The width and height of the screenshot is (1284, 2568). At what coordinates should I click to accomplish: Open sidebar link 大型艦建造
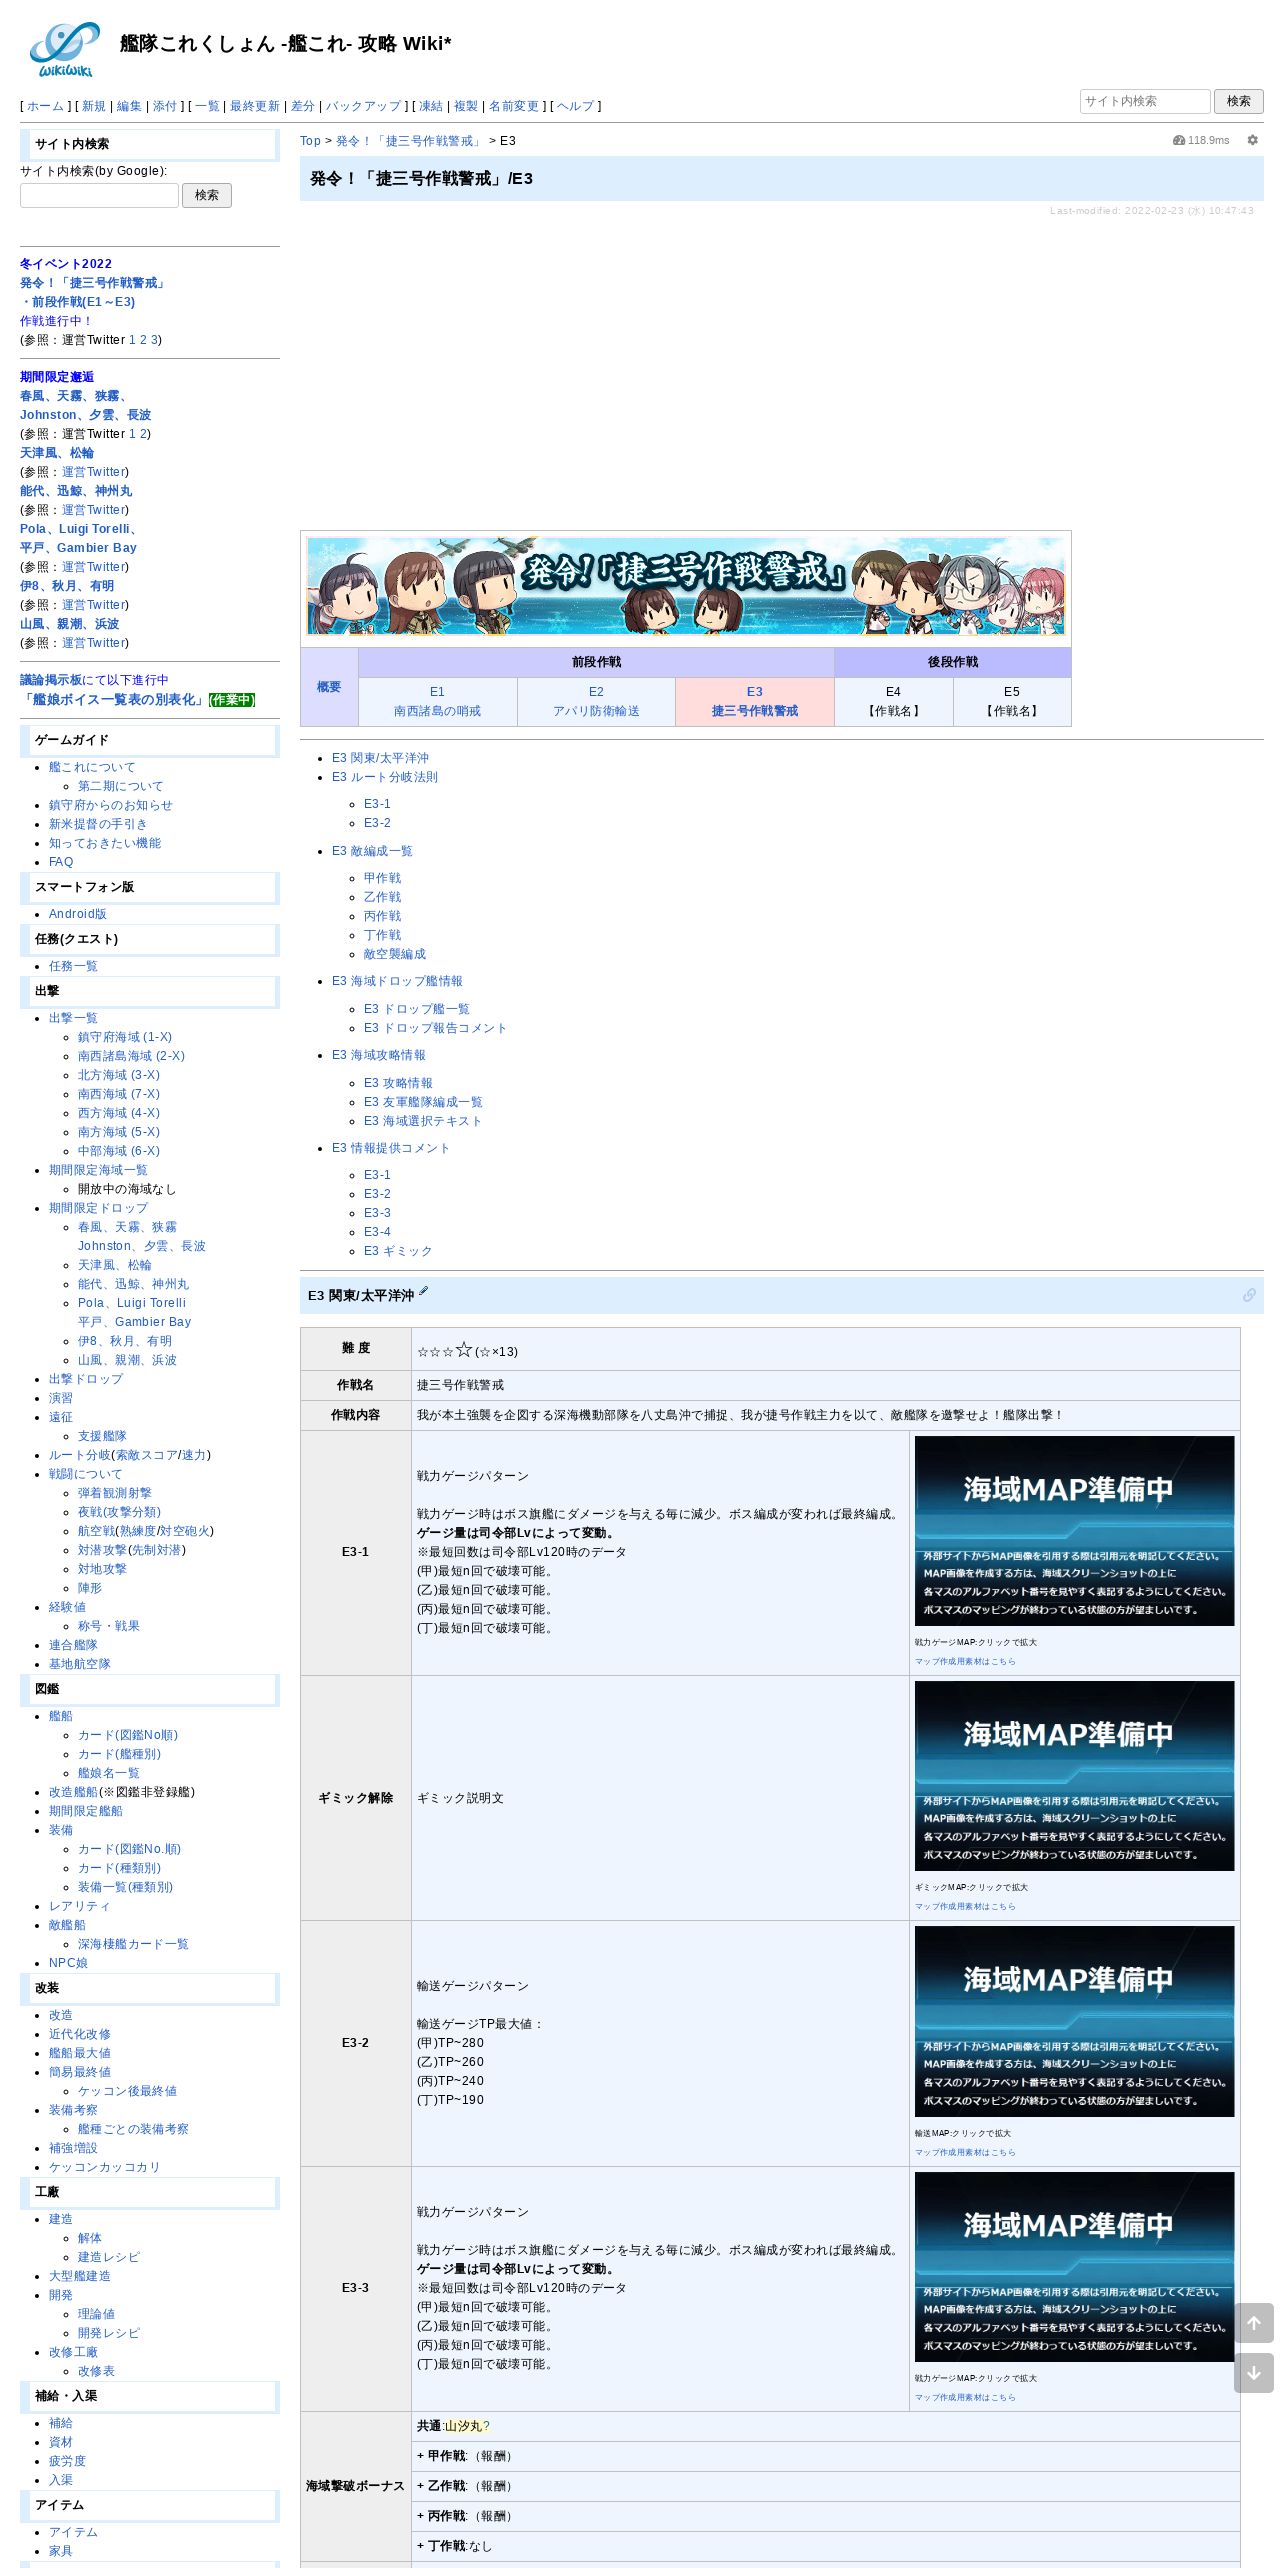(x=80, y=2276)
